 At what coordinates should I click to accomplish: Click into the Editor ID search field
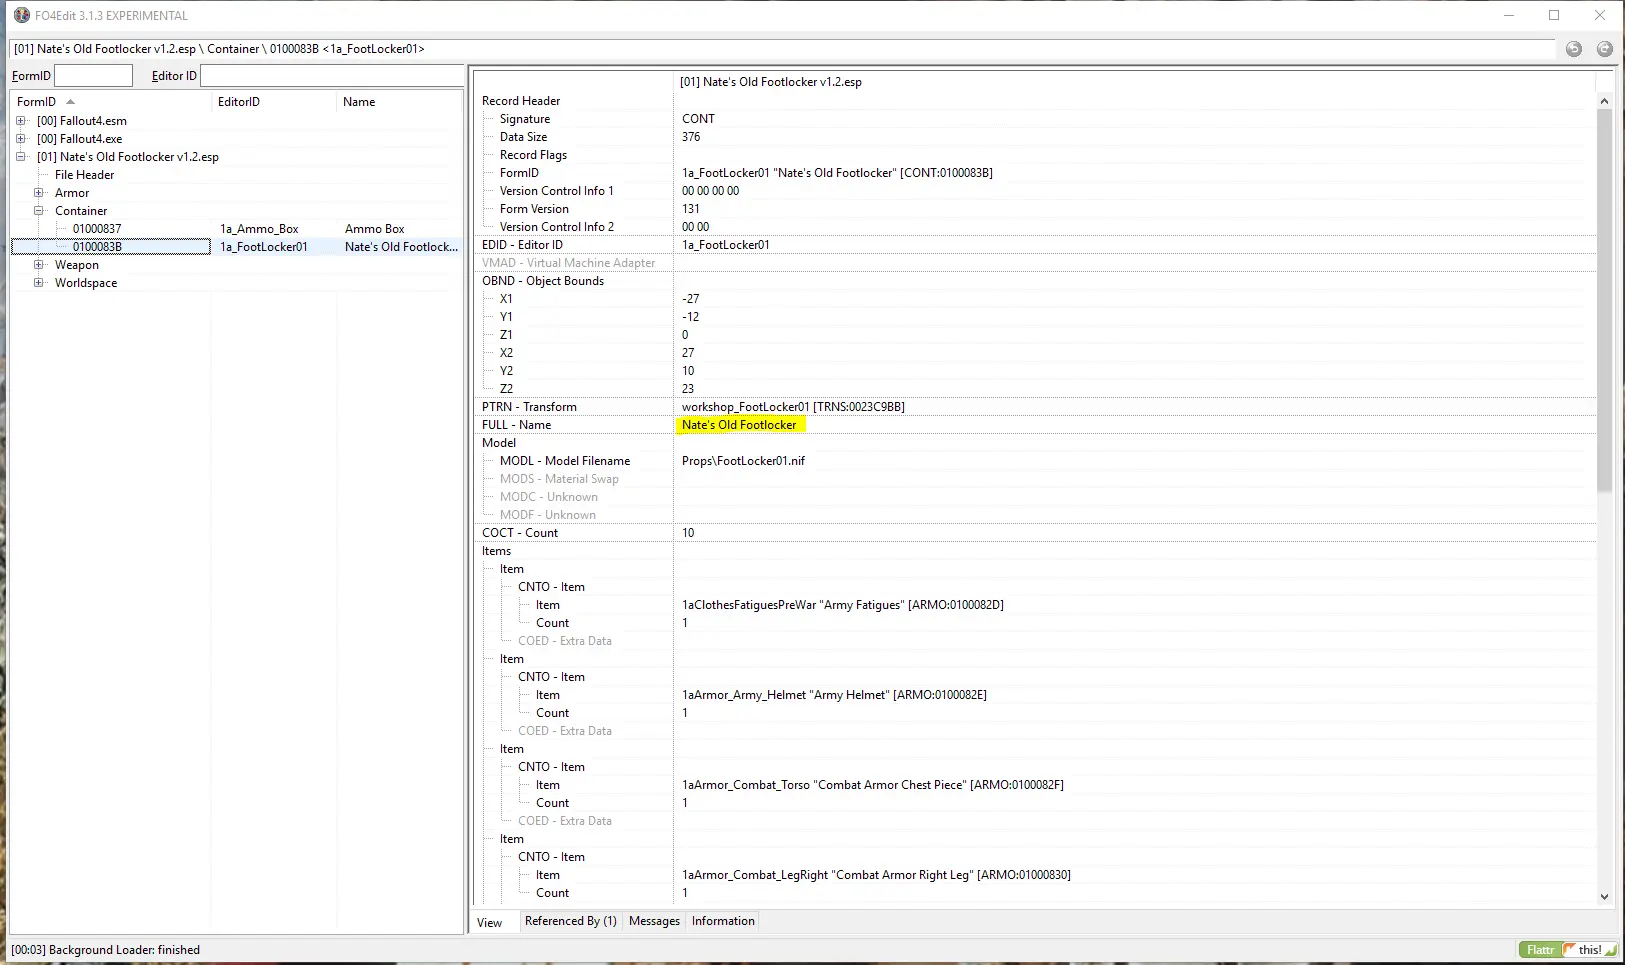click(x=332, y=76)
